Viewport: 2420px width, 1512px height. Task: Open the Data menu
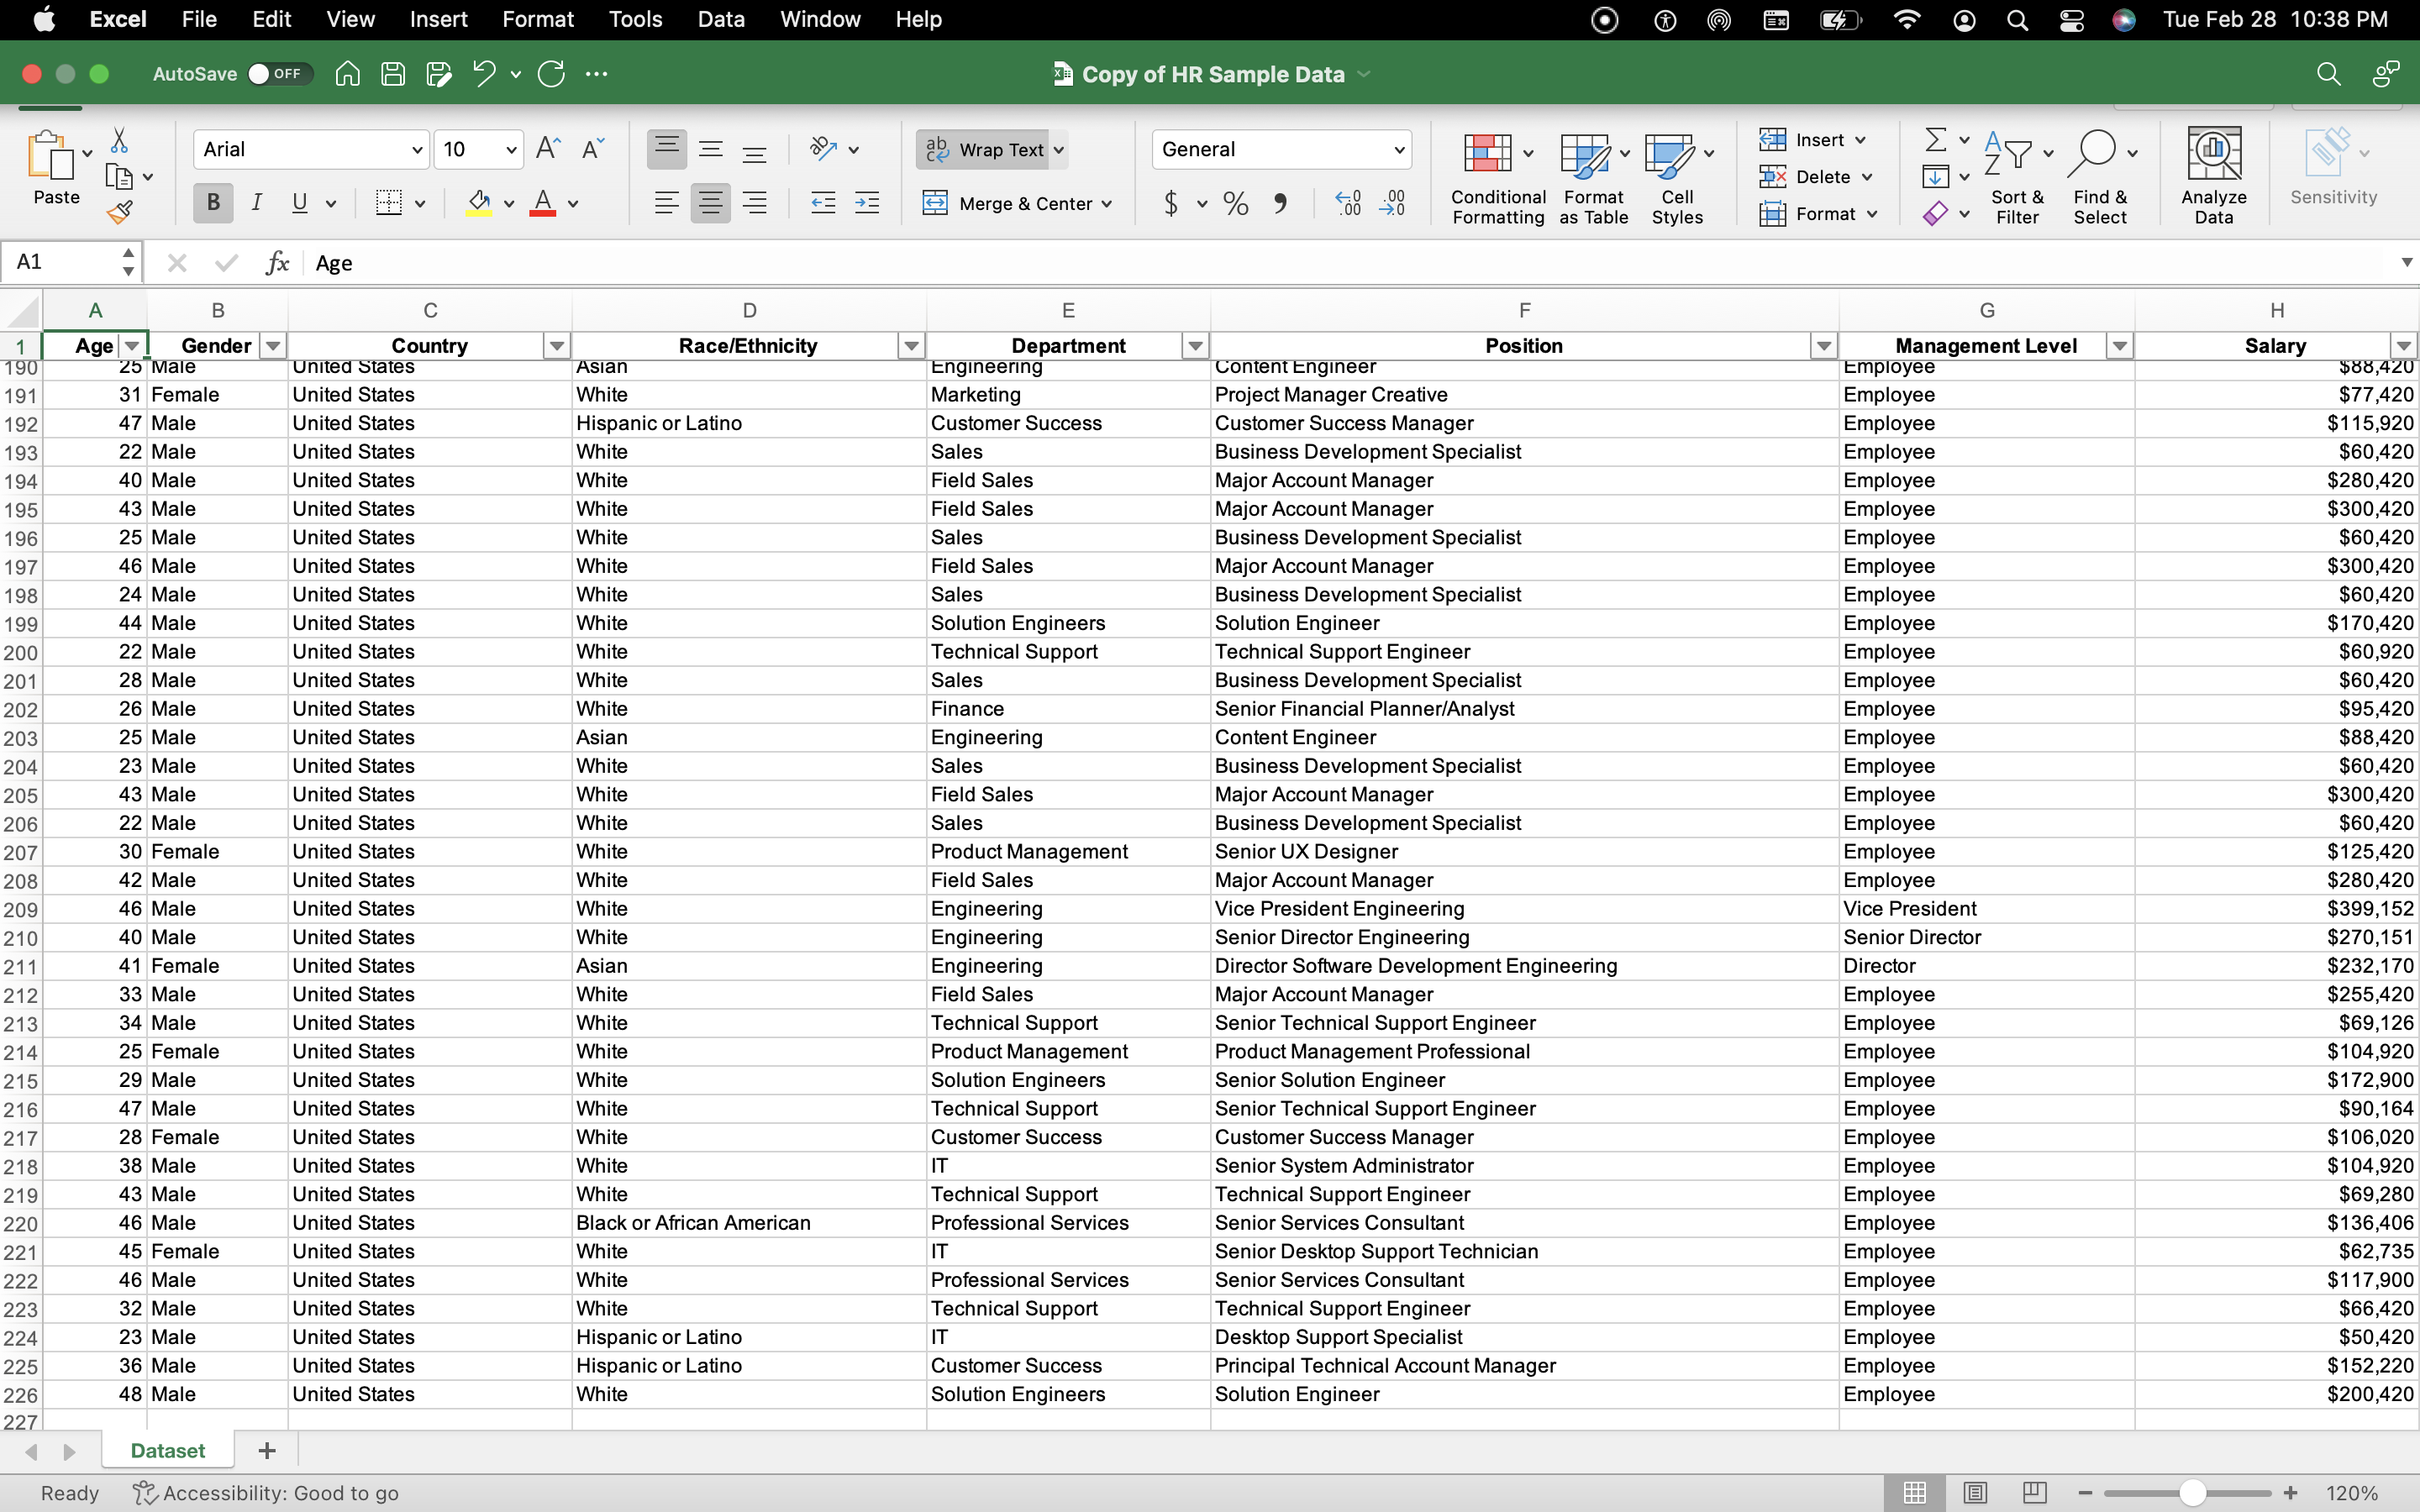[x=720, y=19]
